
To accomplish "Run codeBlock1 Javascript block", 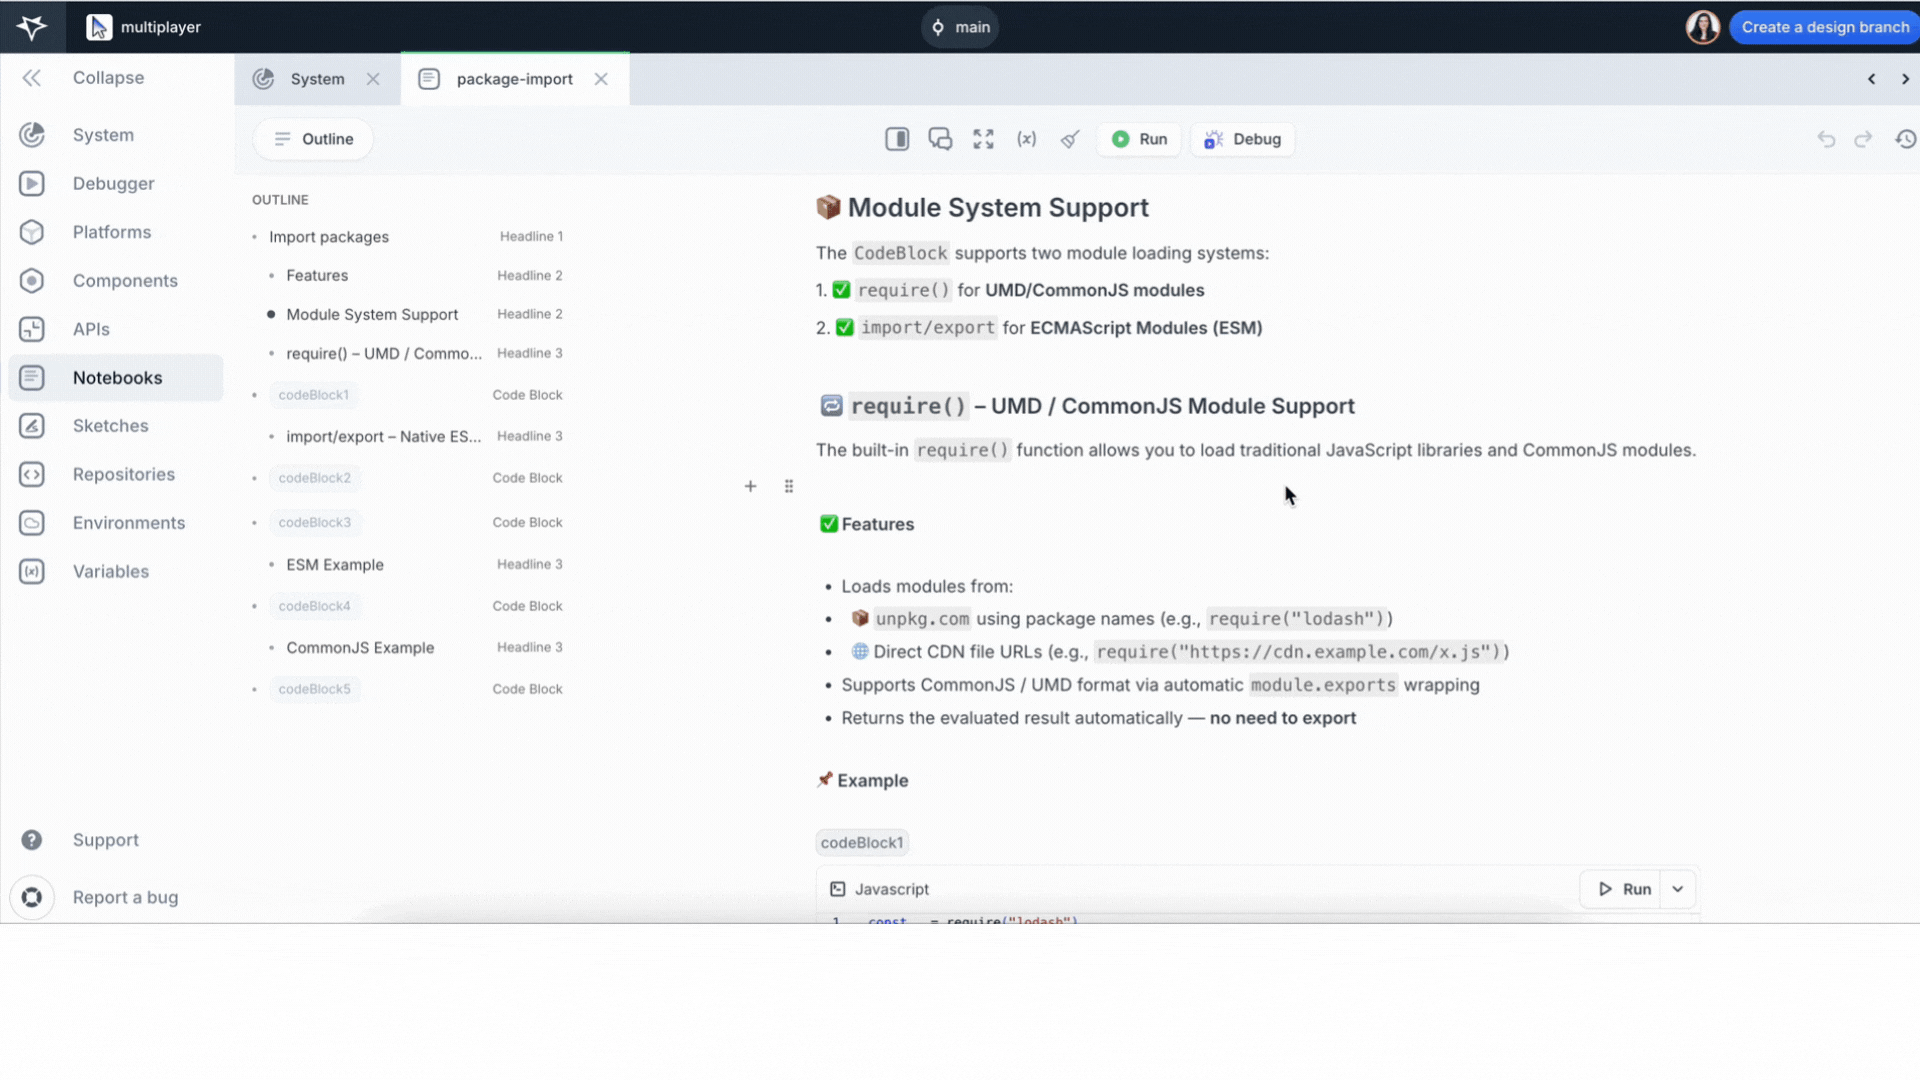I will (1623, 889).
